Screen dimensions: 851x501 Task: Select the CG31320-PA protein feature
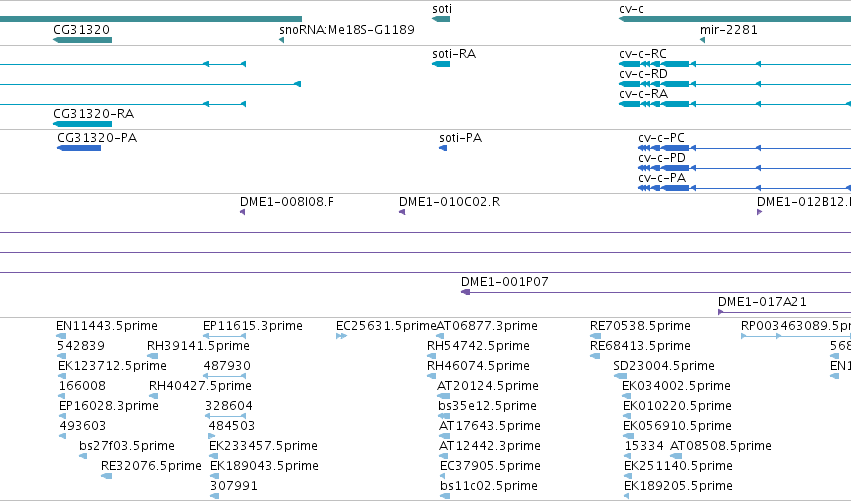[79, 148]
